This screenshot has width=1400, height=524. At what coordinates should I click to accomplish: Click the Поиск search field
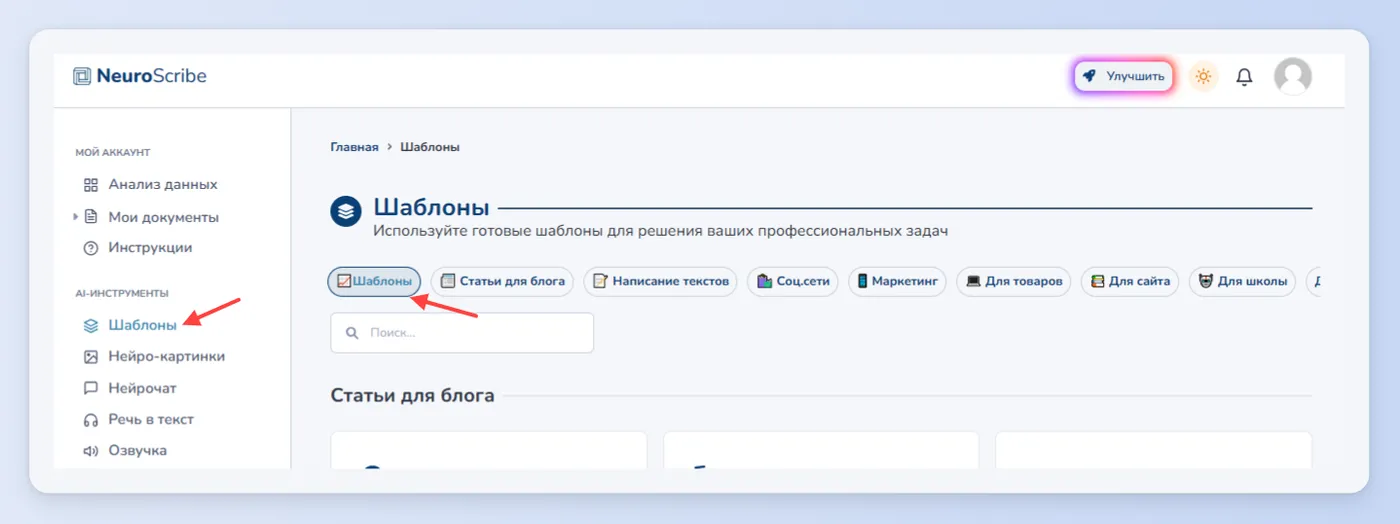click(x=462, y=333)
